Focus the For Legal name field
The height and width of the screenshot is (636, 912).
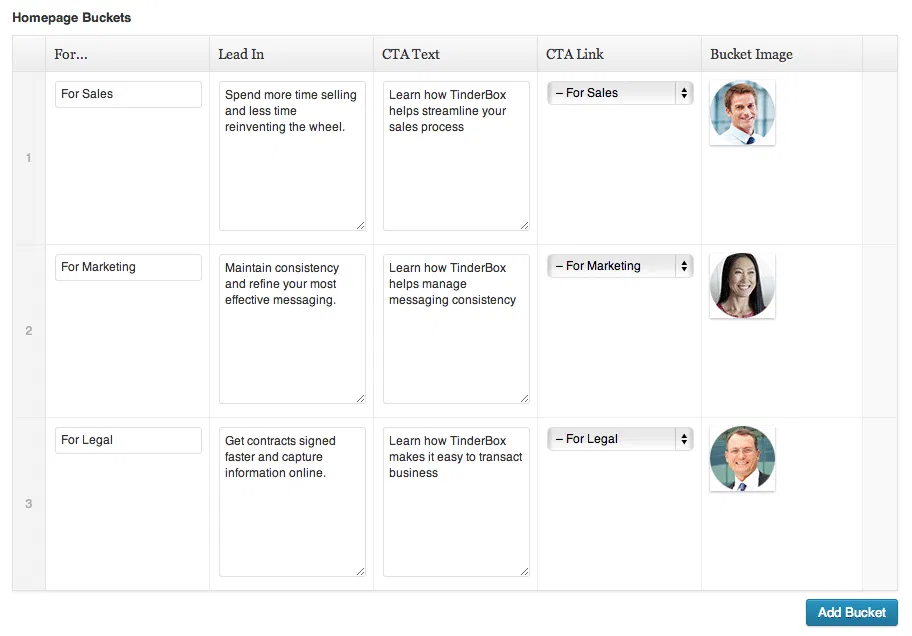(x=128, y=440)
